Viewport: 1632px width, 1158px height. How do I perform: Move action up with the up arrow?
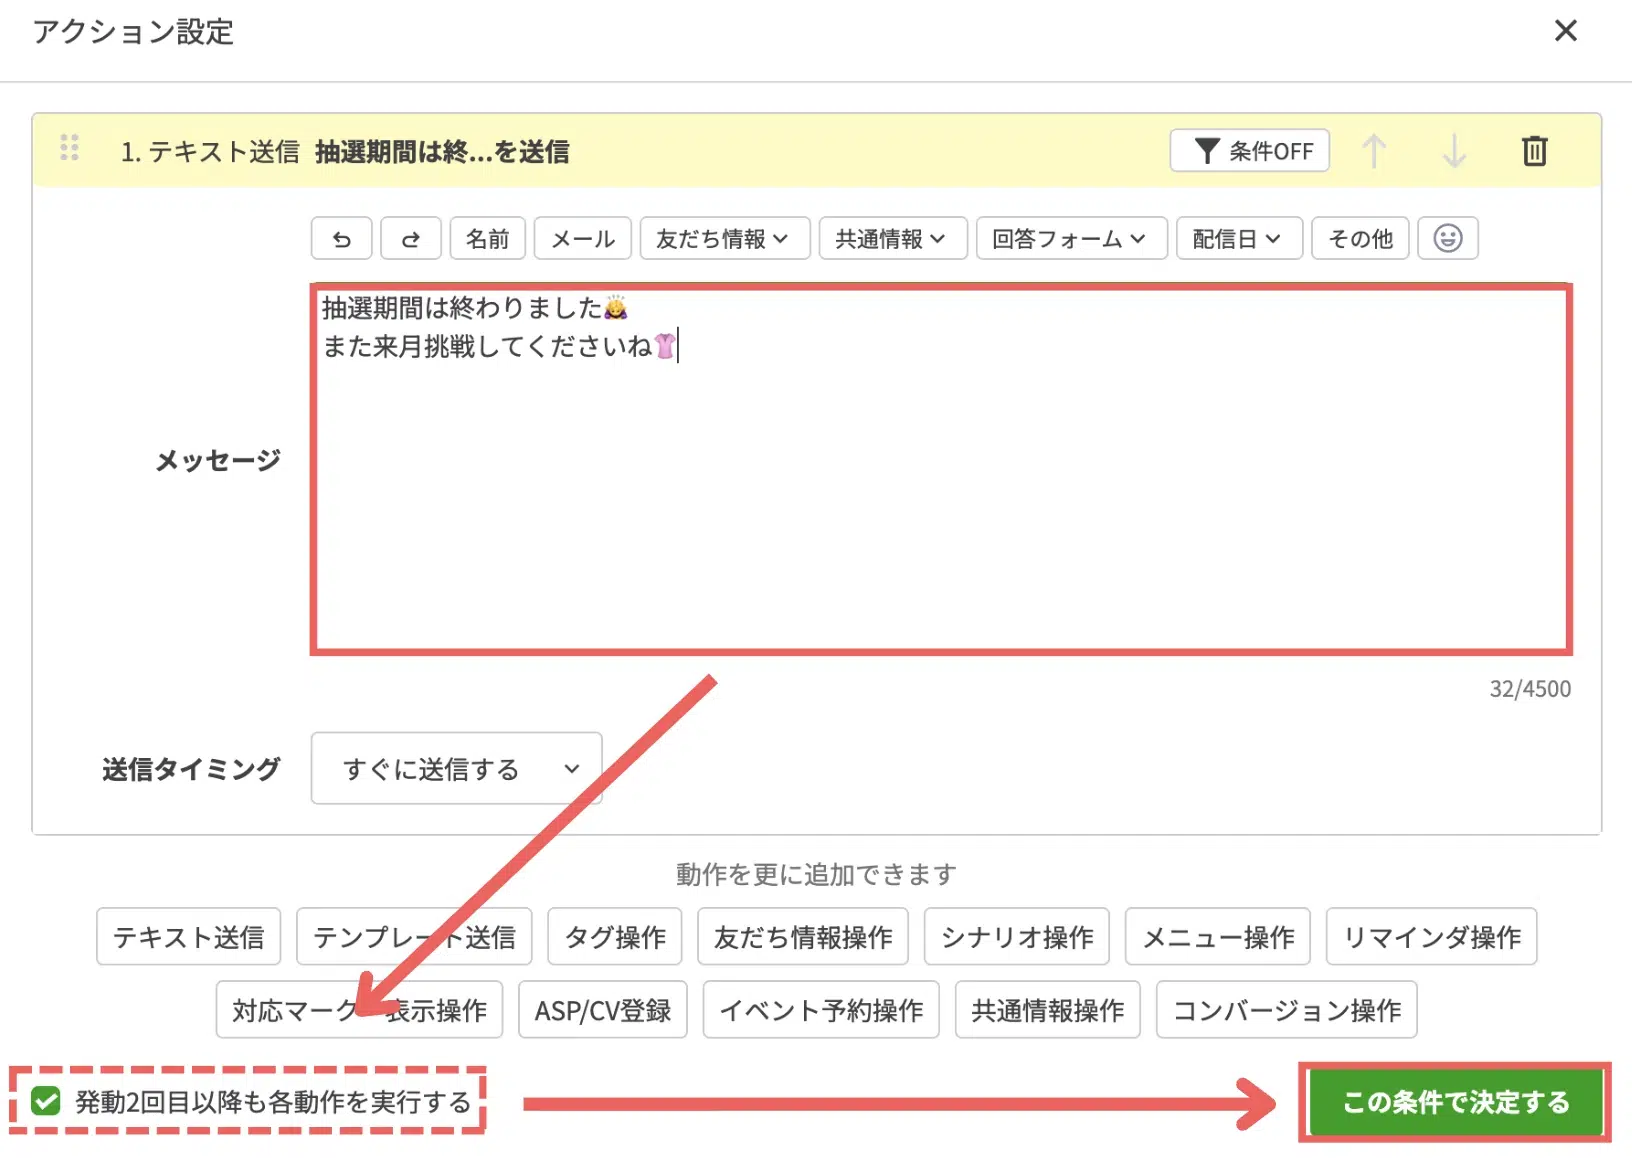tap(1374, 151)
